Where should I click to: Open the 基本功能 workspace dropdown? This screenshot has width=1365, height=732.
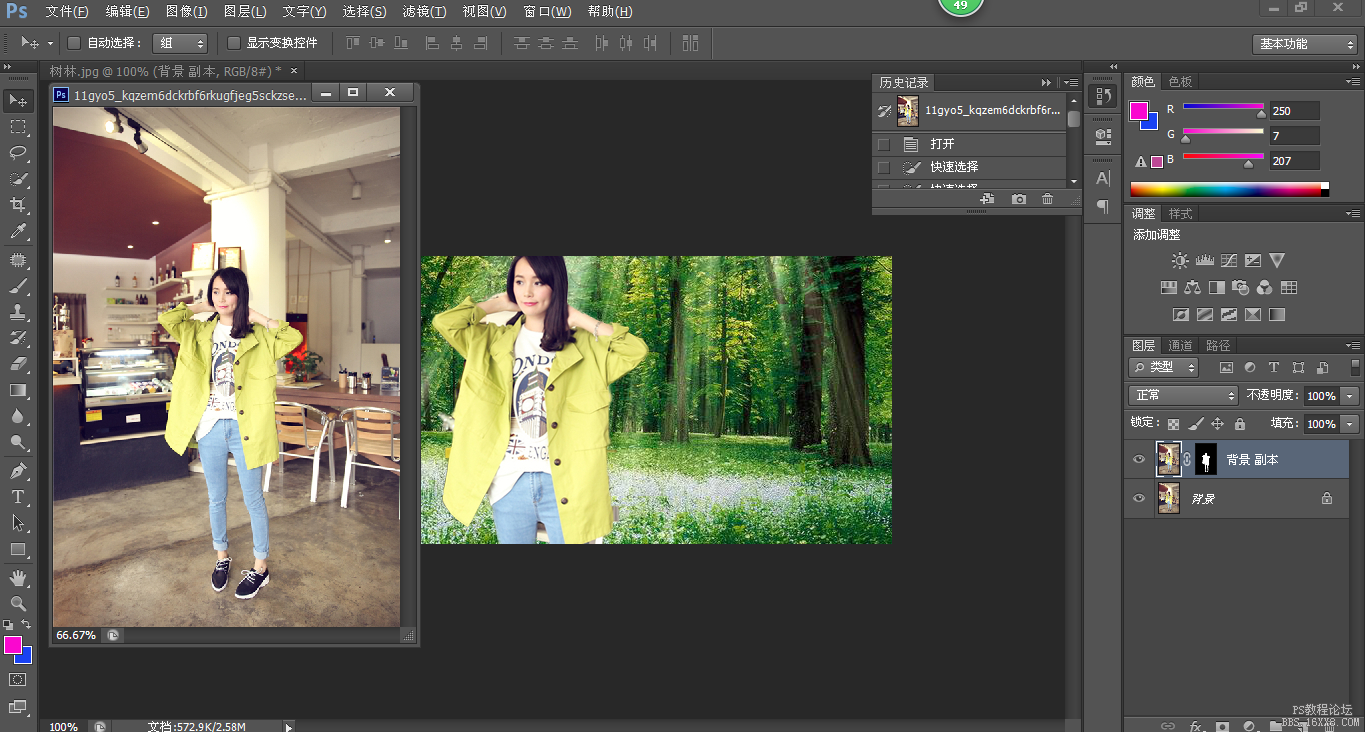tap(1304, 44)
